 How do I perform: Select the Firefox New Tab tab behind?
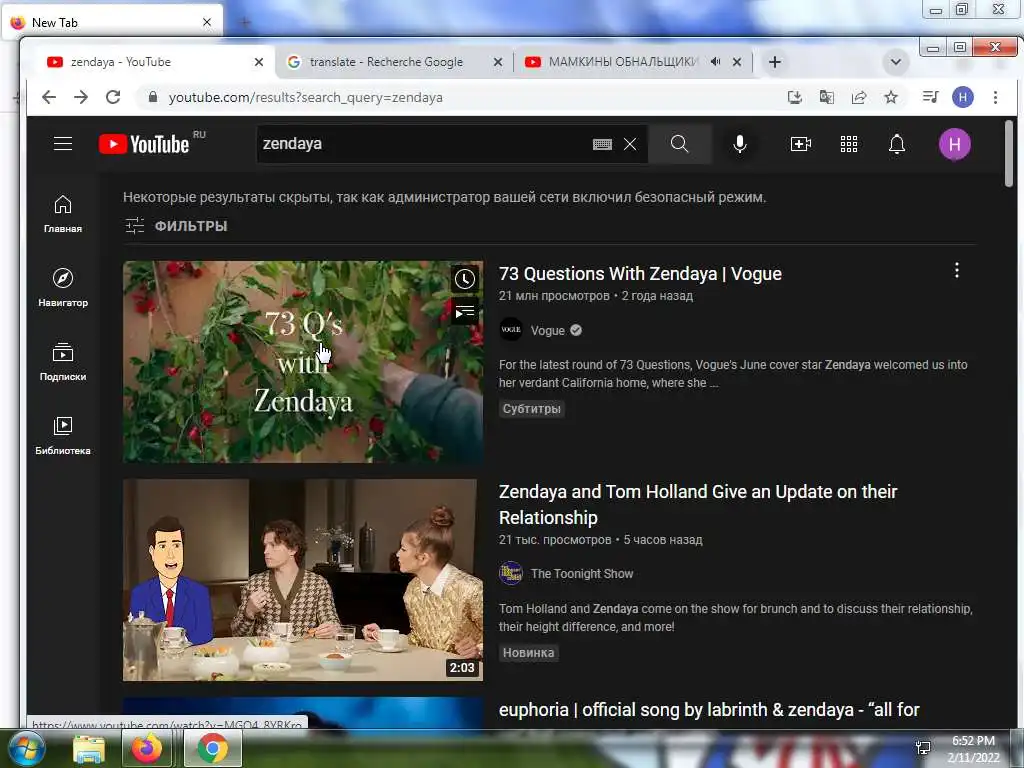click(x=111, y=22)
